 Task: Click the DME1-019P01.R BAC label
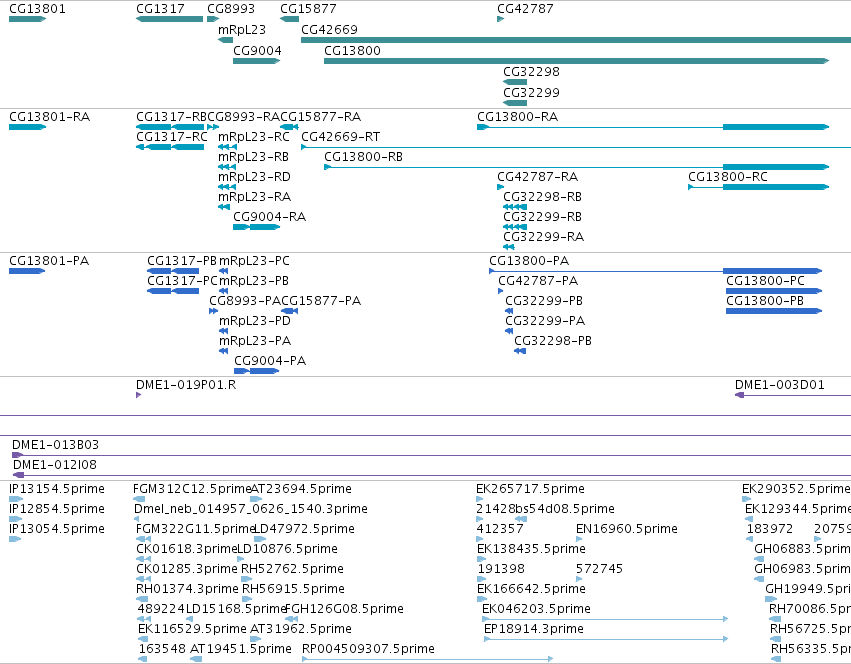click(x=186, y=385)
